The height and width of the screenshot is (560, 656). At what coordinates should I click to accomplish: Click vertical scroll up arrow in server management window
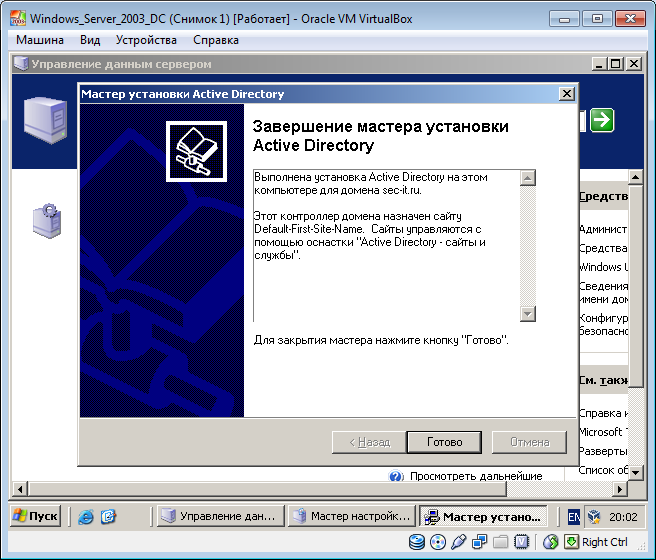[636, 178]
